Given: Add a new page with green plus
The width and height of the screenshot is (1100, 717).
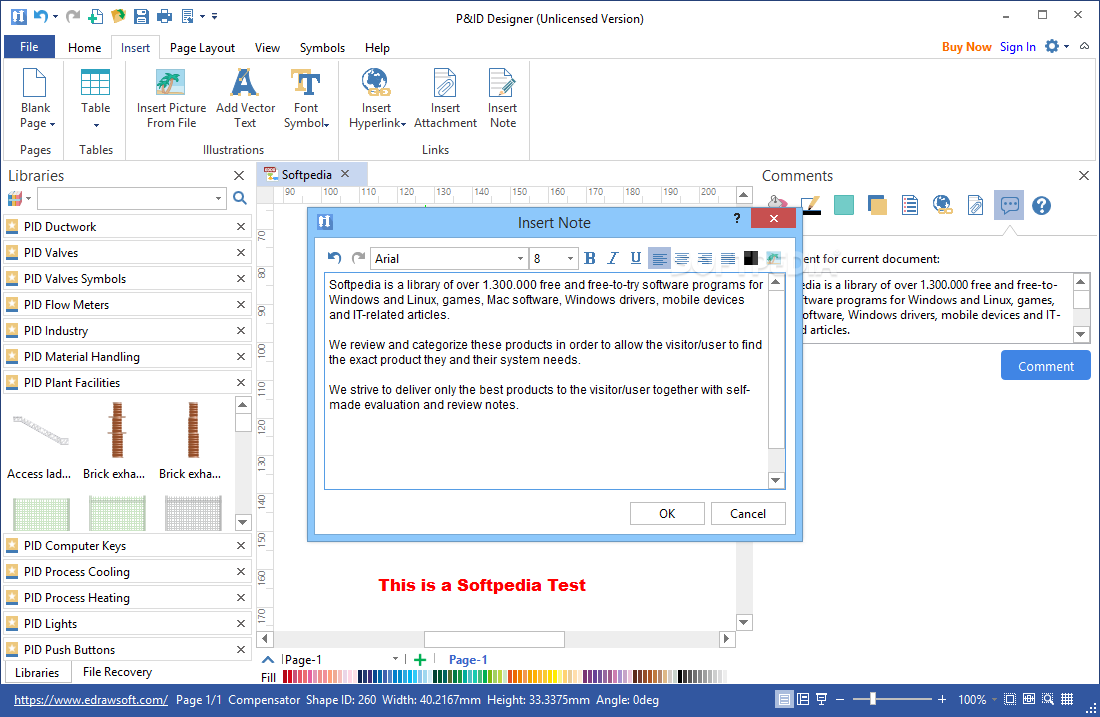Looking at the screenshot, I should point(420,659).
